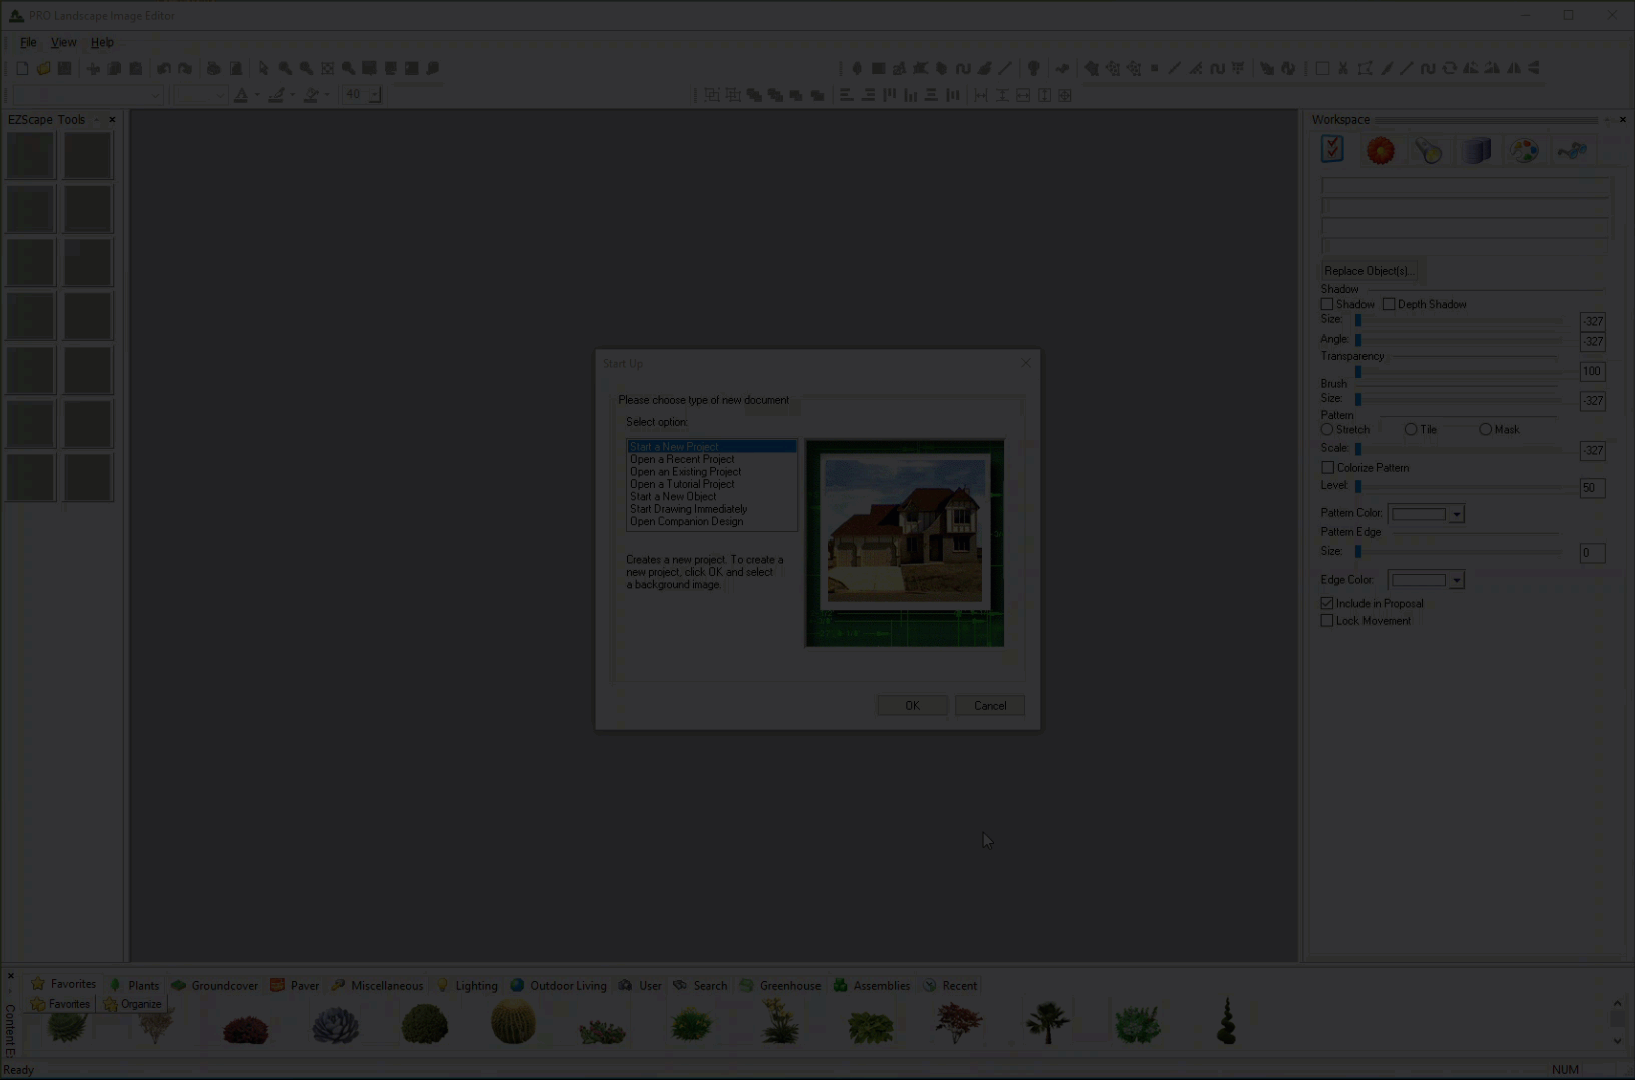Viewport: 1635px width, 1080px height.
Task: Select the Tile pattern radio button
Action: (x=1411, y=429)
